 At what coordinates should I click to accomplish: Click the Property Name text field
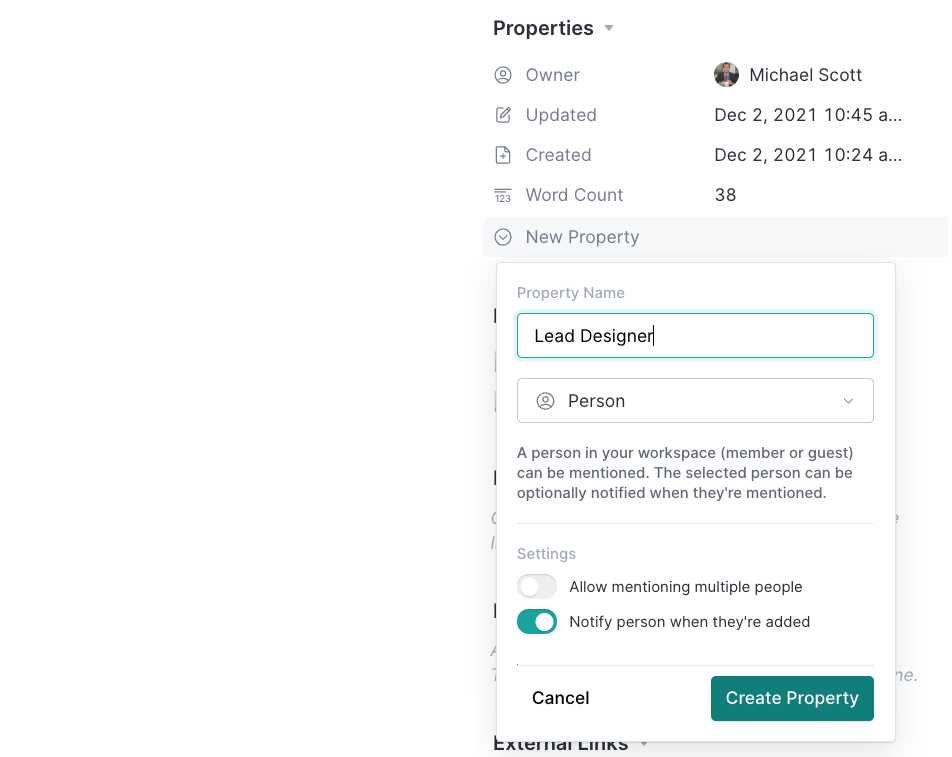695,336
